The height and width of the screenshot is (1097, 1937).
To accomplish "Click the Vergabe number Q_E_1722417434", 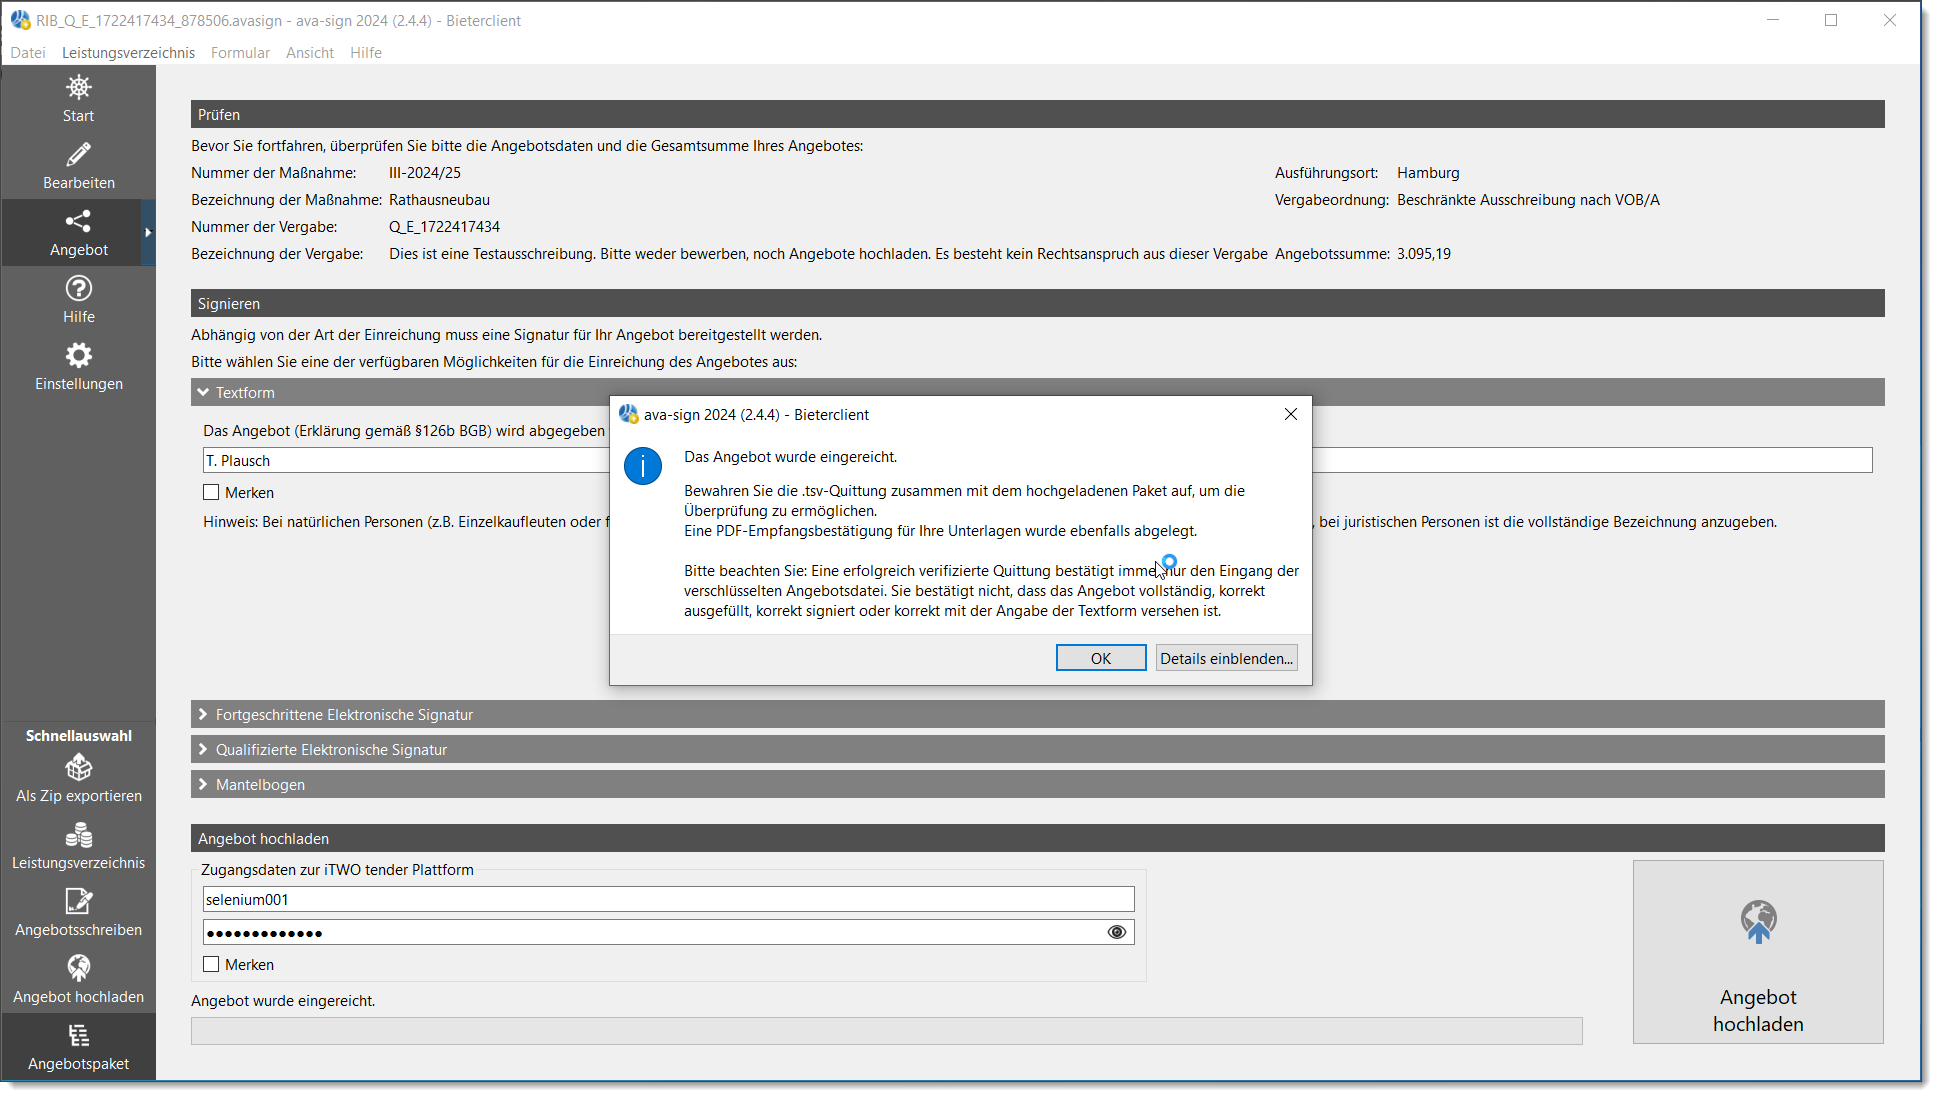I will pyautogui.click(x=444, y=226).
